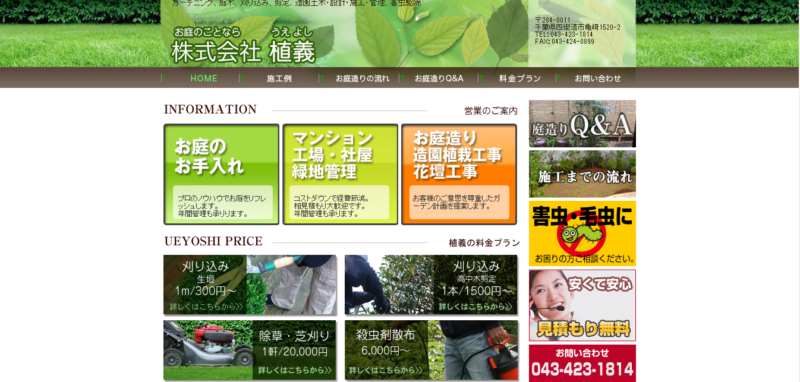Select お庭造りQ&A in the nav bar
This screenshot has width=800, height=382.
[x=439, y=79]
